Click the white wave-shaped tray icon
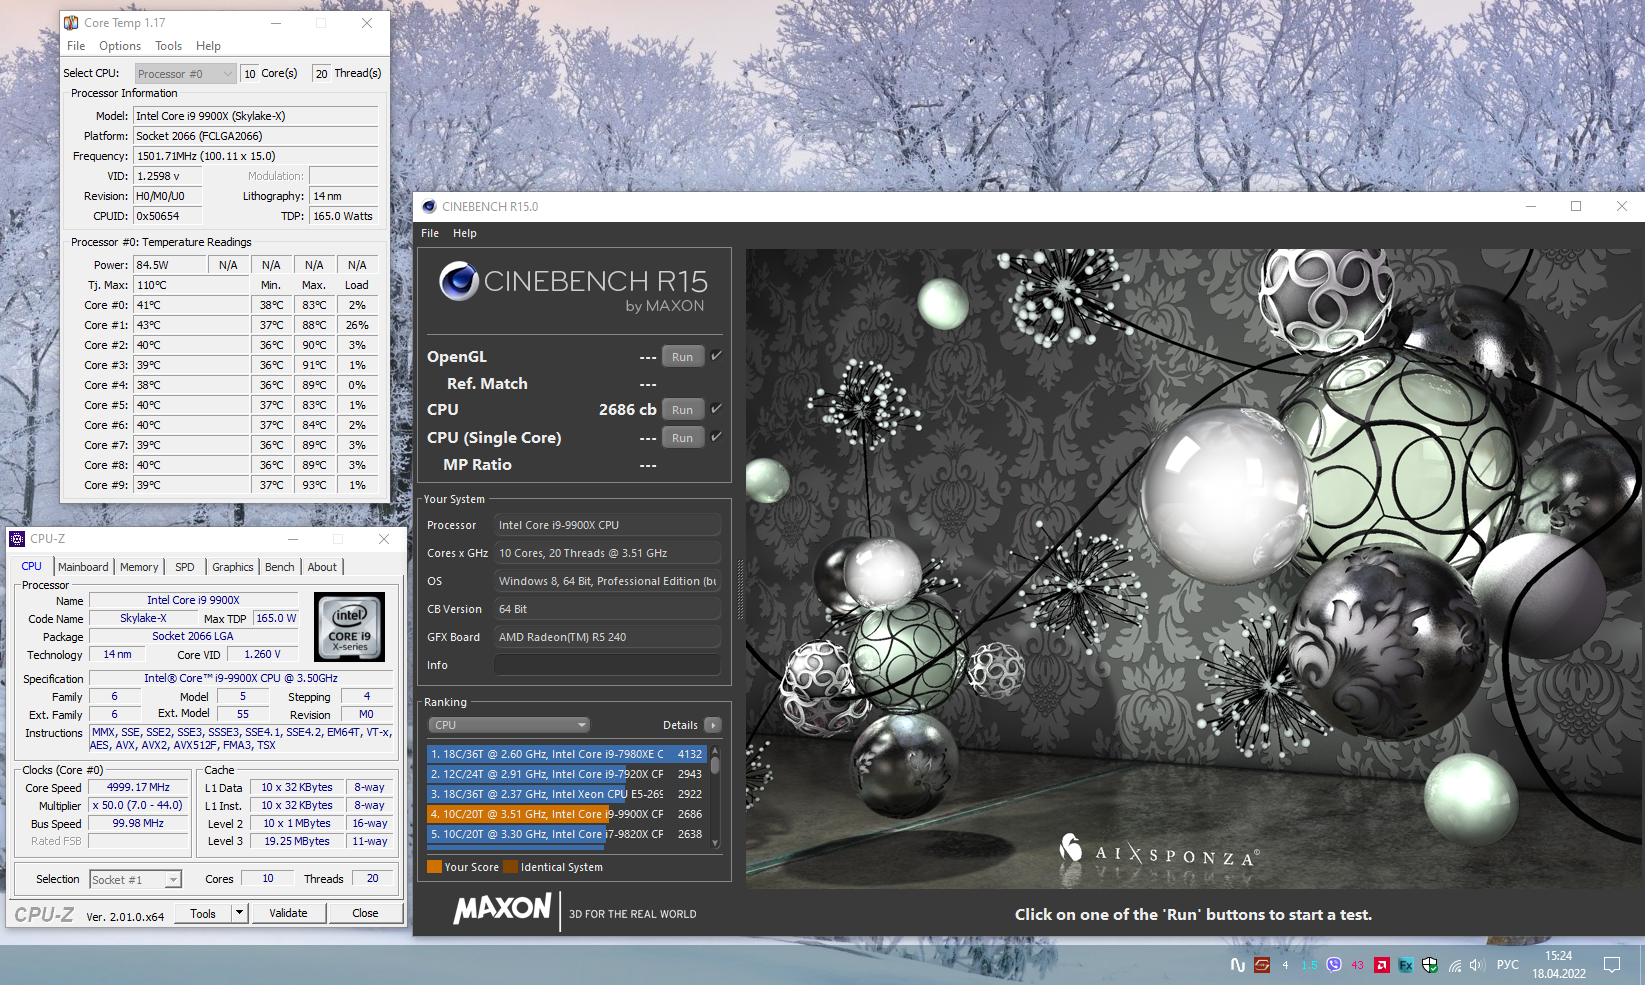Screen dimensions: 1645x985 [1238, 965]
